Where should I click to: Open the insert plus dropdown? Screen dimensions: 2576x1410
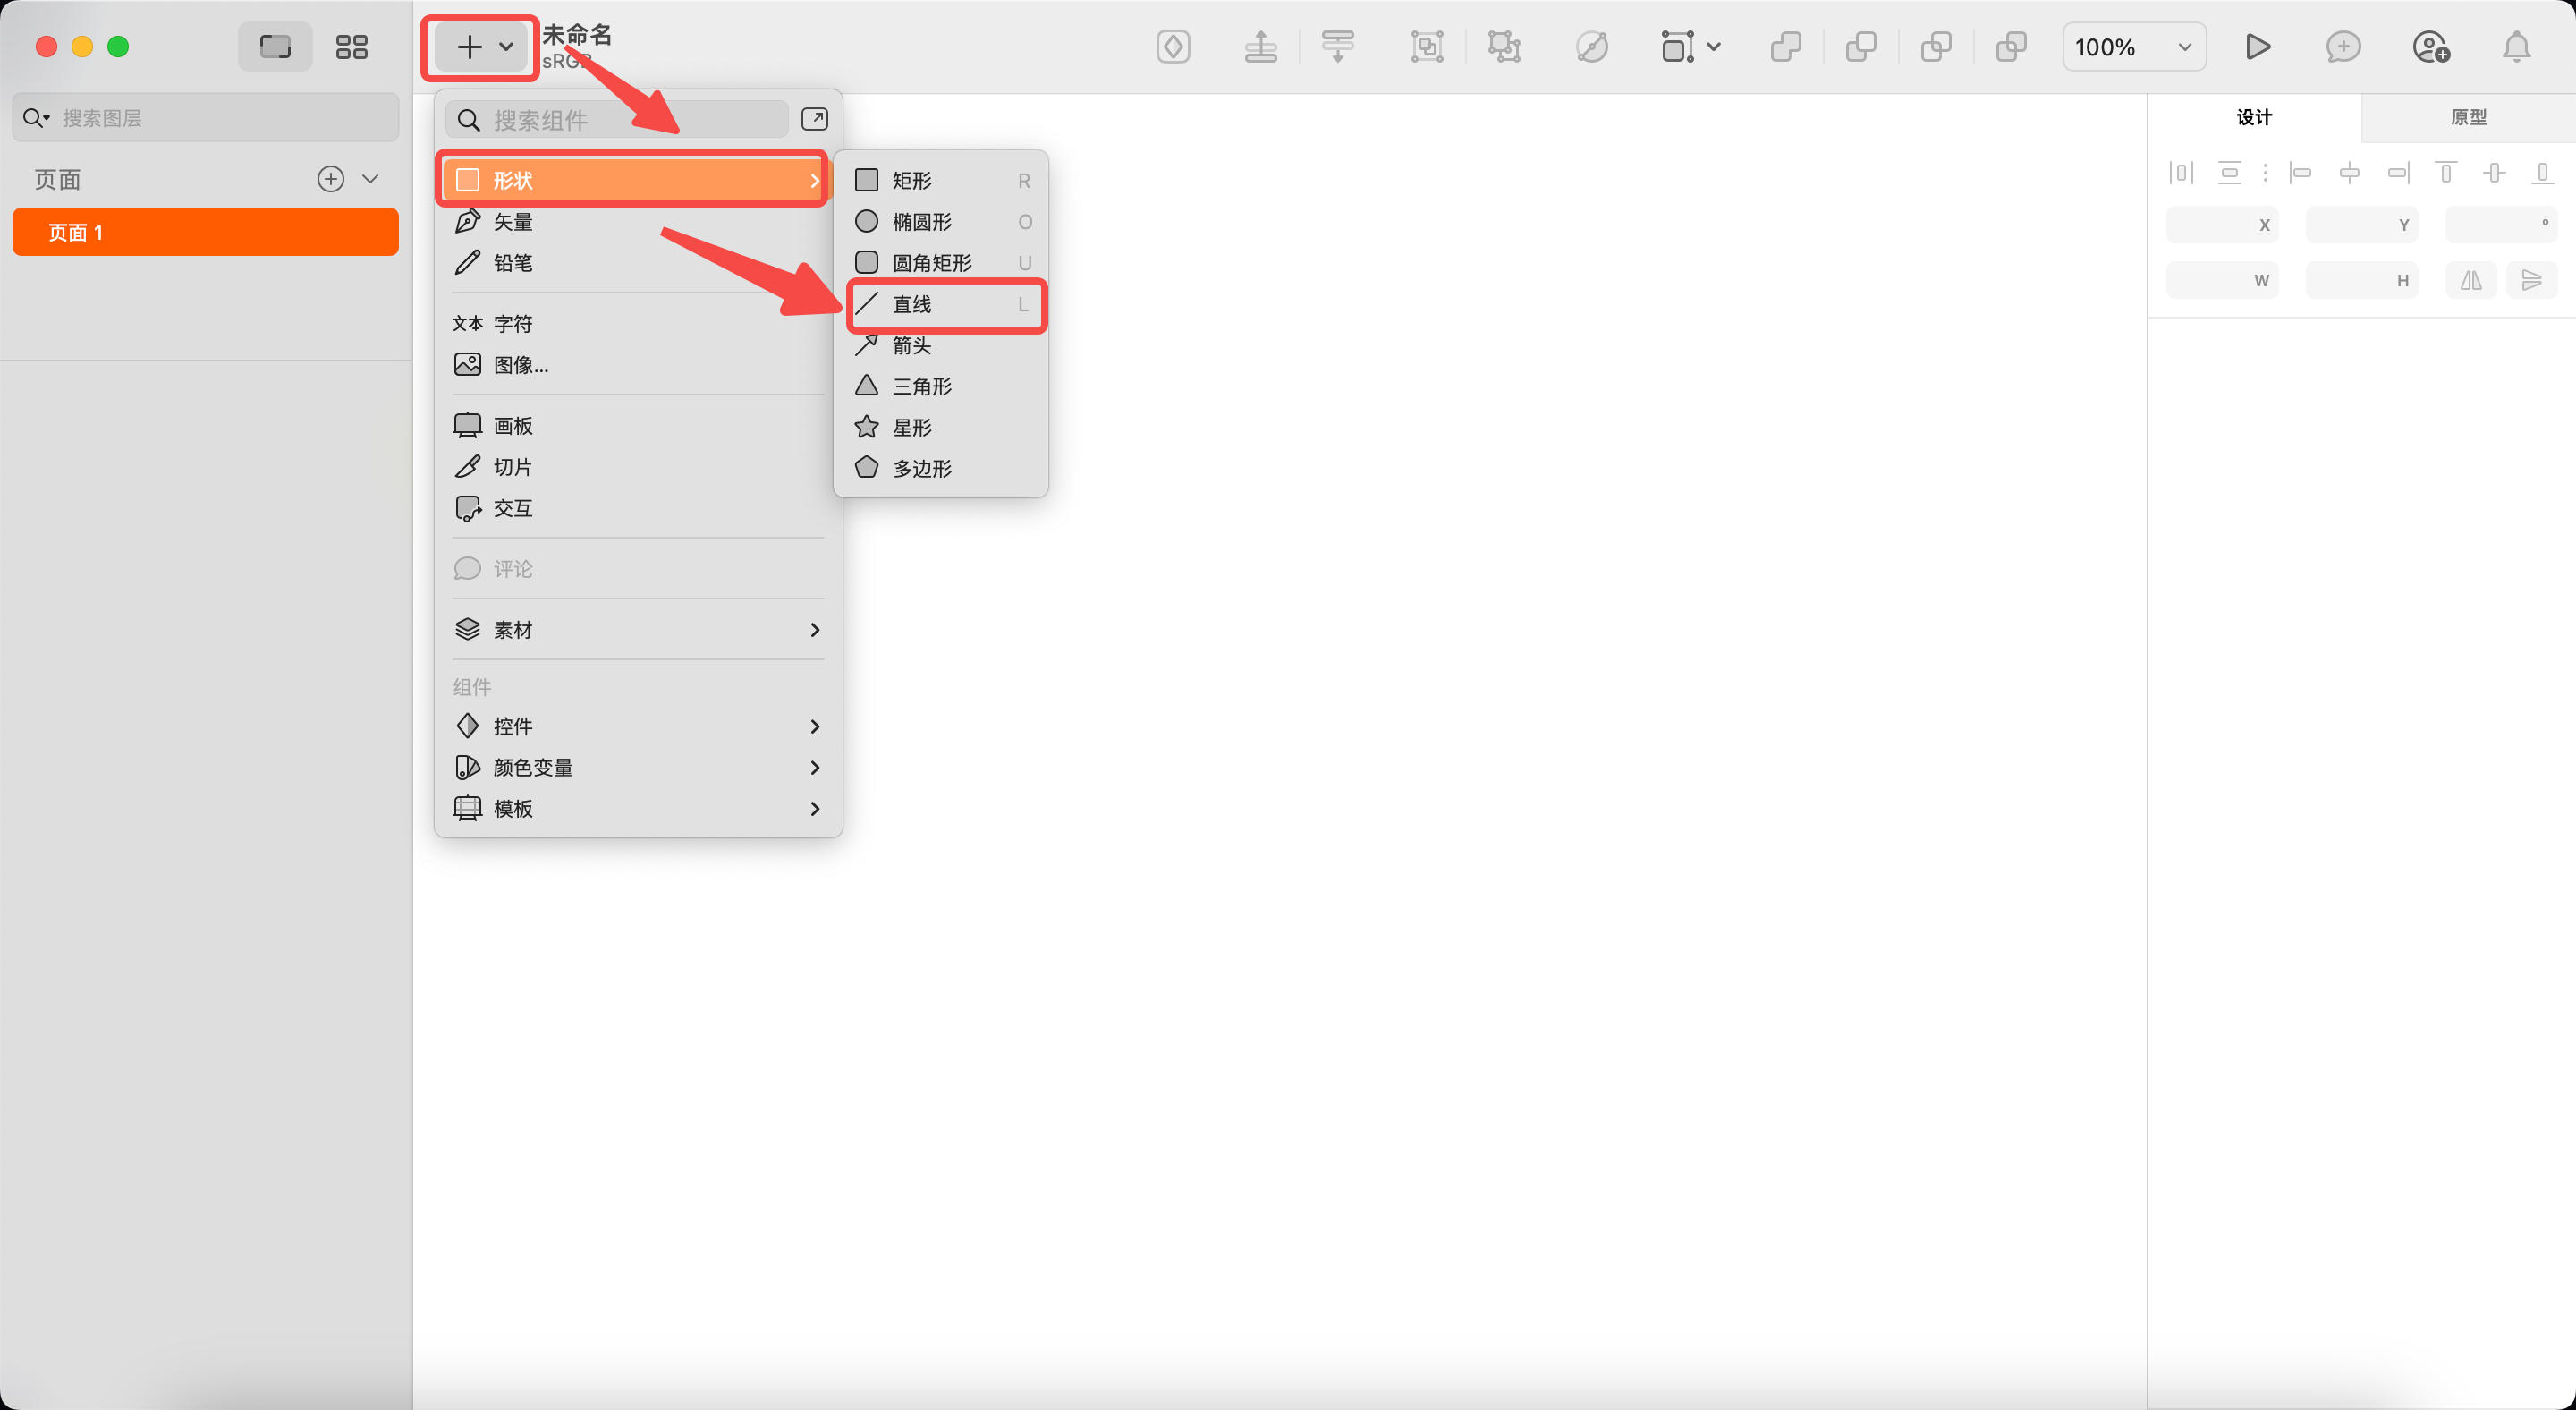pyautogui.click(x=482, y=47)
